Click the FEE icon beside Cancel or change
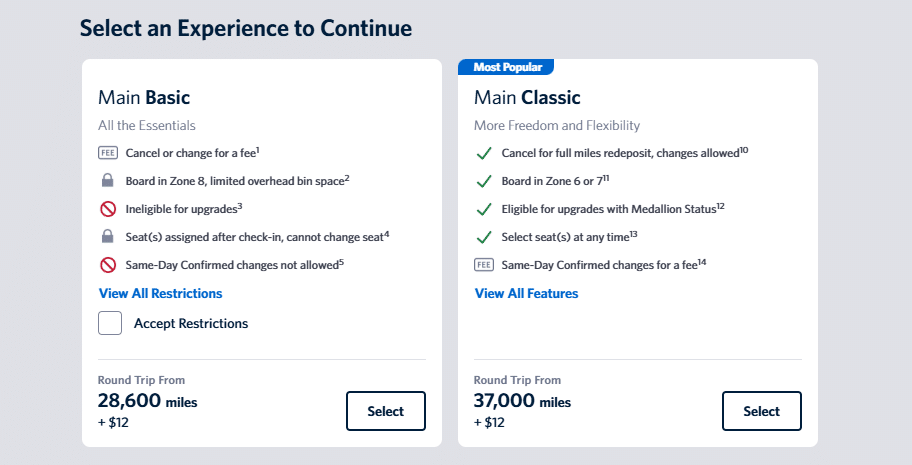Image resolution: width=912 pixels, height=465 pixels. click(107, 153)
